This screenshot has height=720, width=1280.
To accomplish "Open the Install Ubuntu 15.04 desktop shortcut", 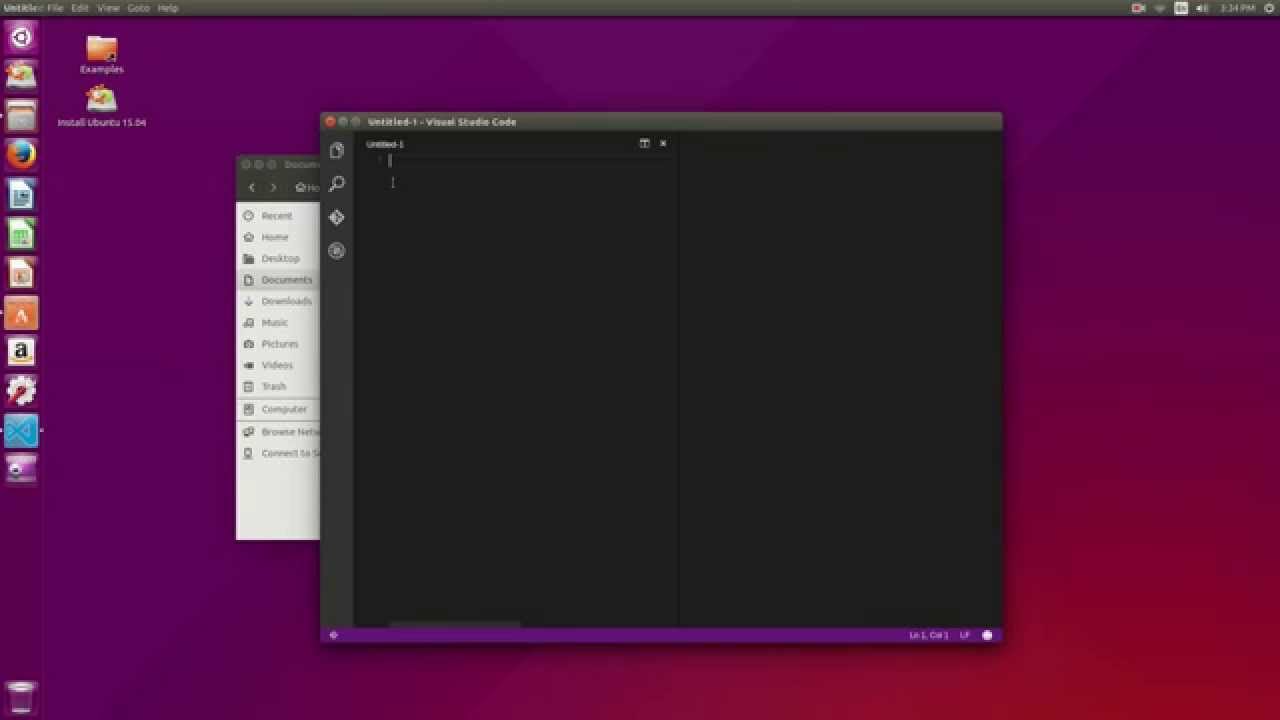I will (101, 106).
